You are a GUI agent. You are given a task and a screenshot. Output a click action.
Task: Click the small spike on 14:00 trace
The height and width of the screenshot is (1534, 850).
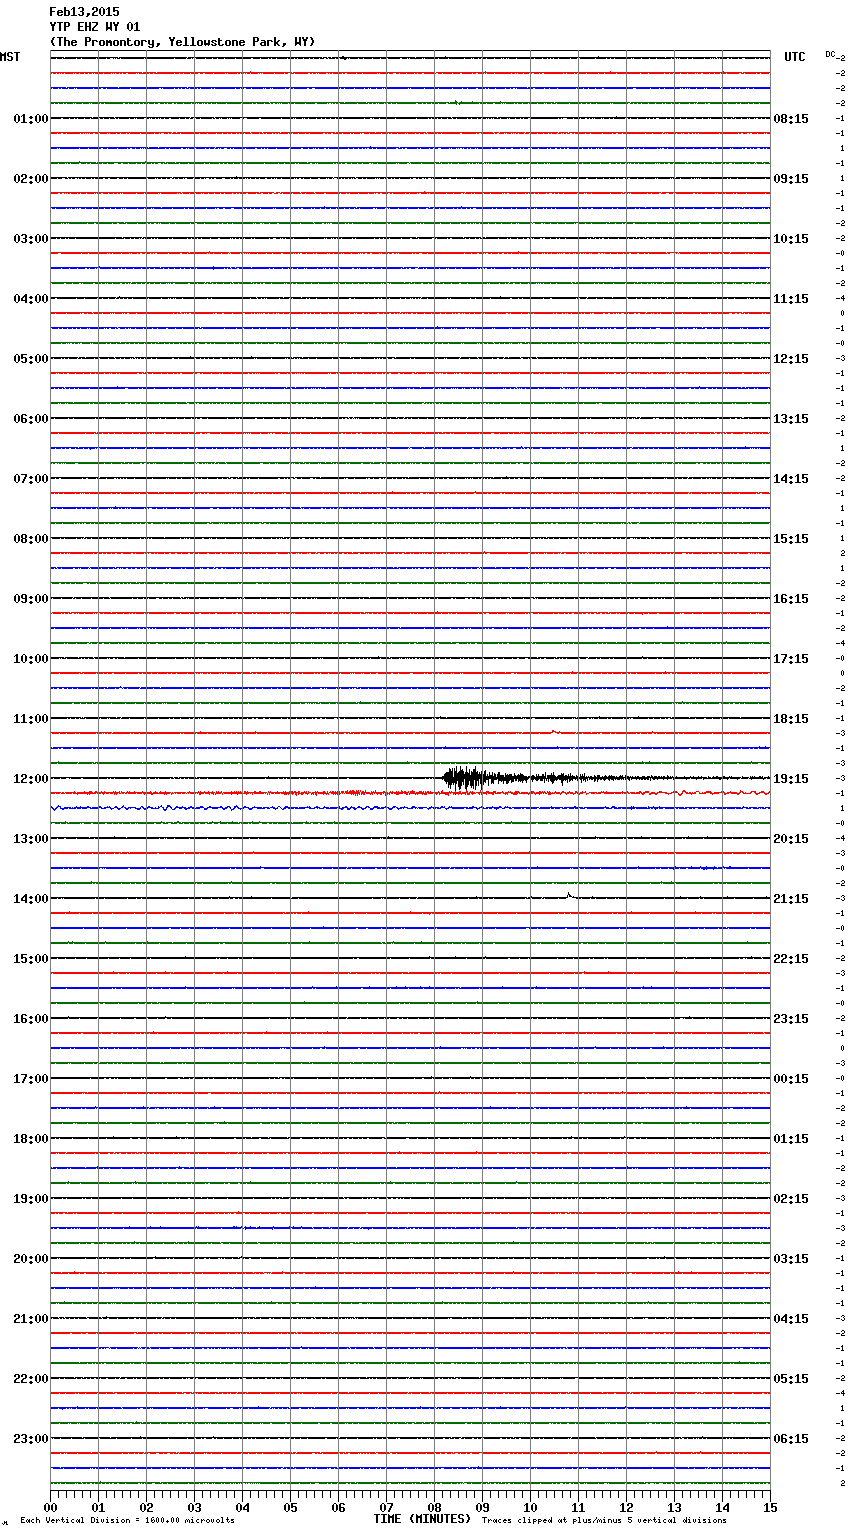569,895
